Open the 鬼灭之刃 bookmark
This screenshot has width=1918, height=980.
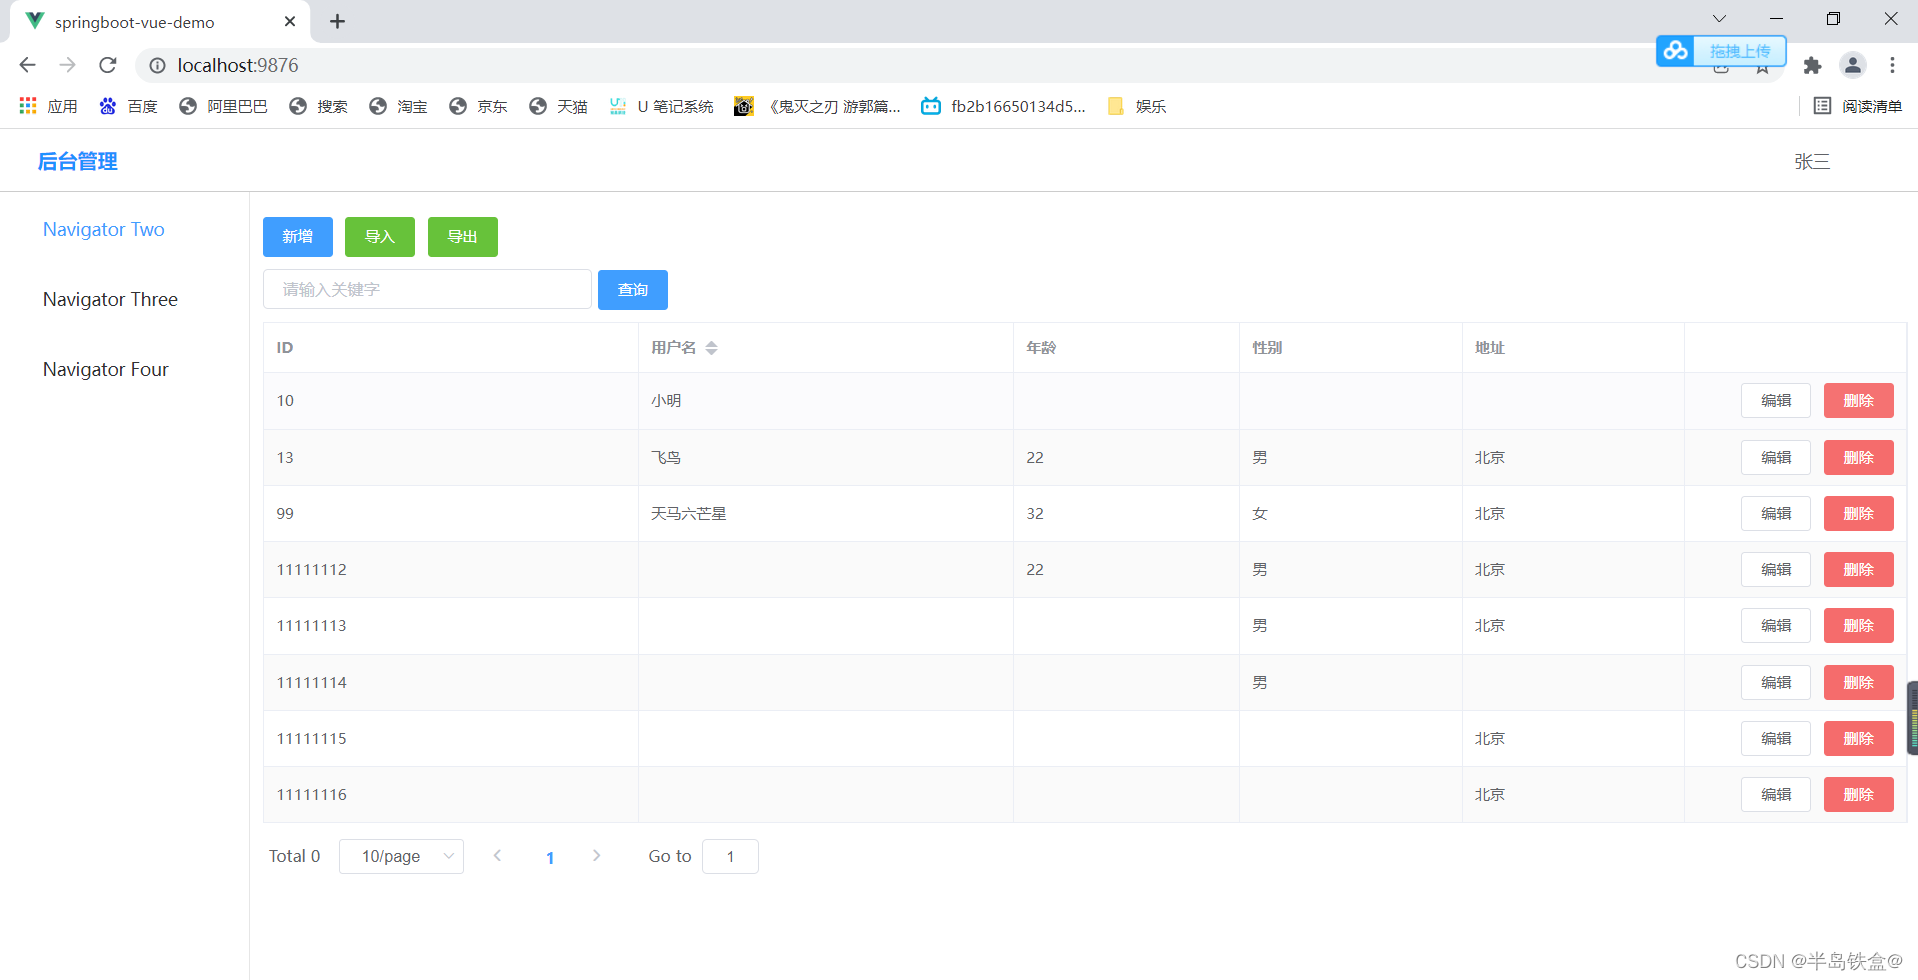pyautogui.click(x=817, y=106)
